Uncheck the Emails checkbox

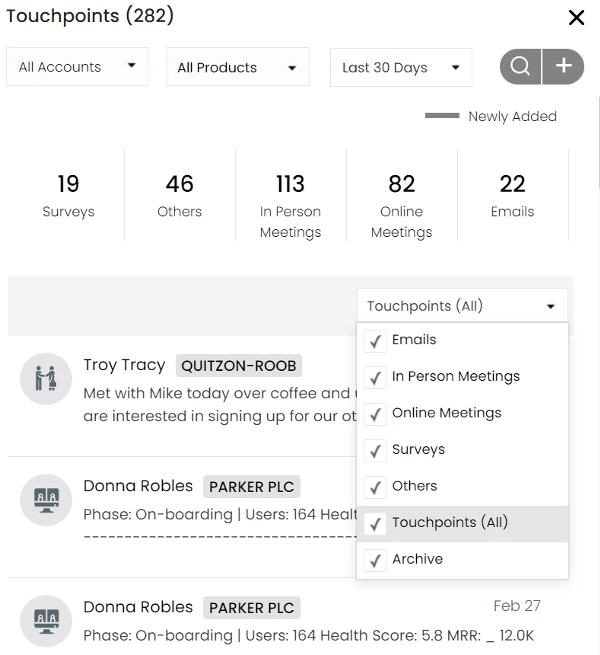(375, 341)
